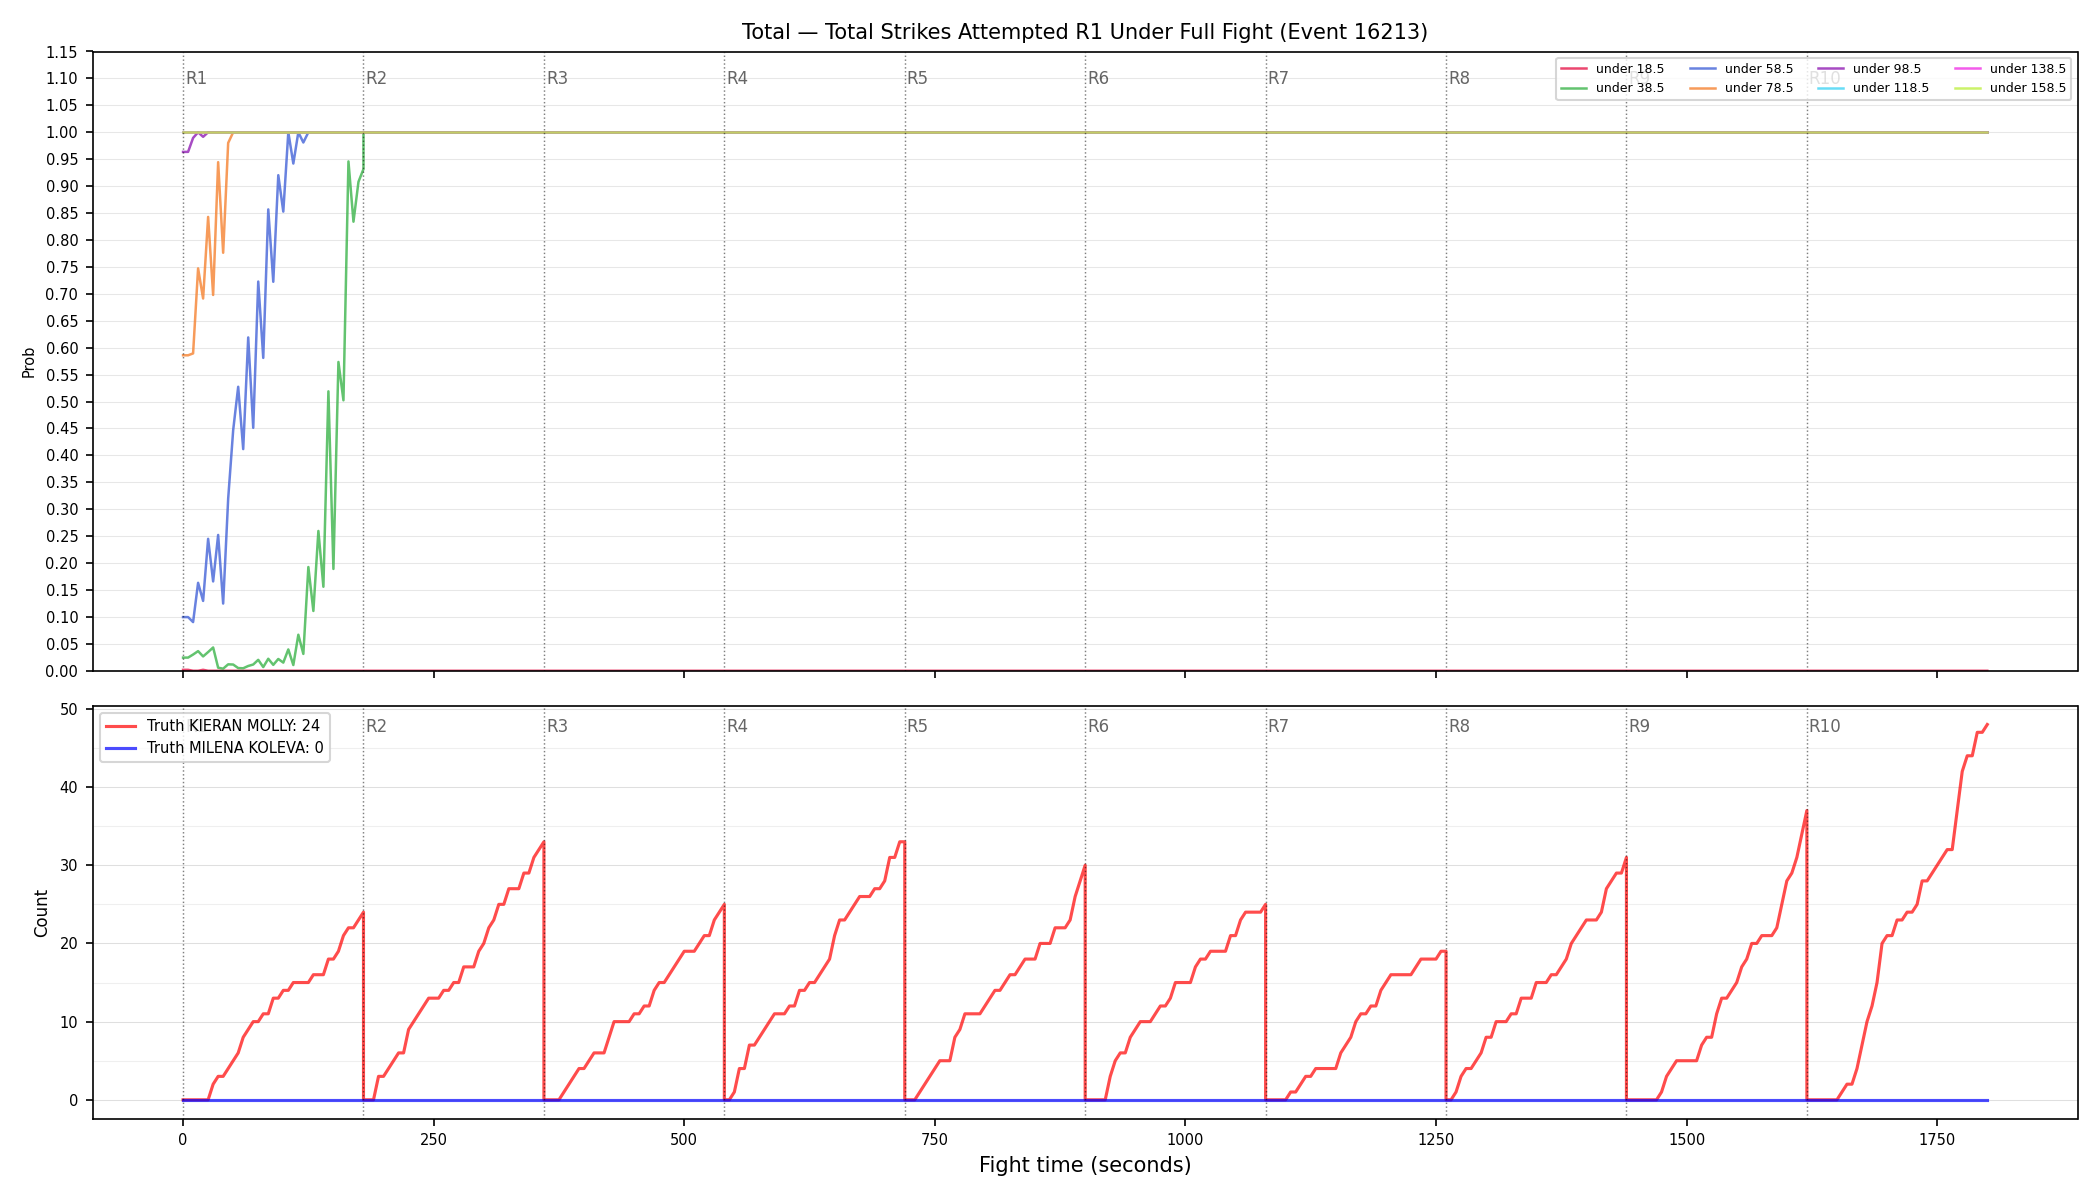Click the 250 tick label on the x-axis
The width and height of the screenshot is (2100, 1200).
(433, 1139)
